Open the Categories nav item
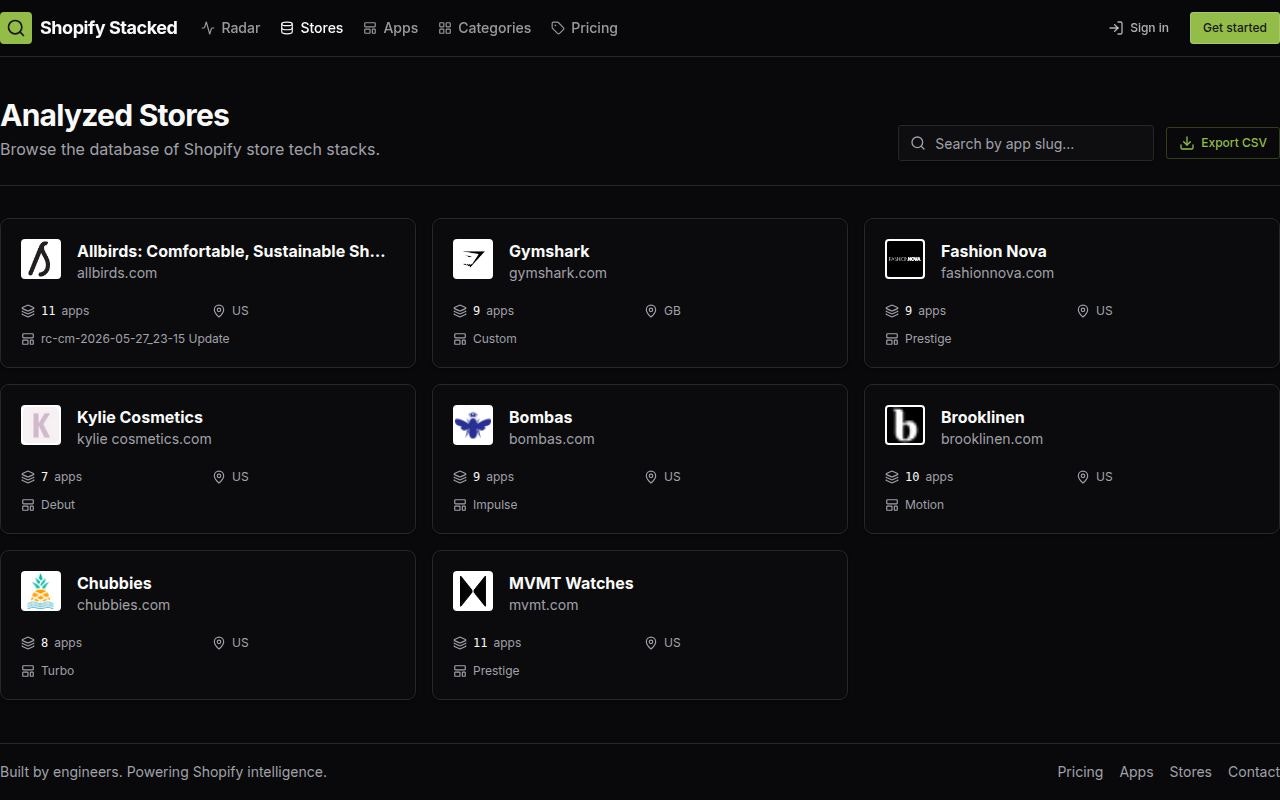 click(x=485, y=28)
